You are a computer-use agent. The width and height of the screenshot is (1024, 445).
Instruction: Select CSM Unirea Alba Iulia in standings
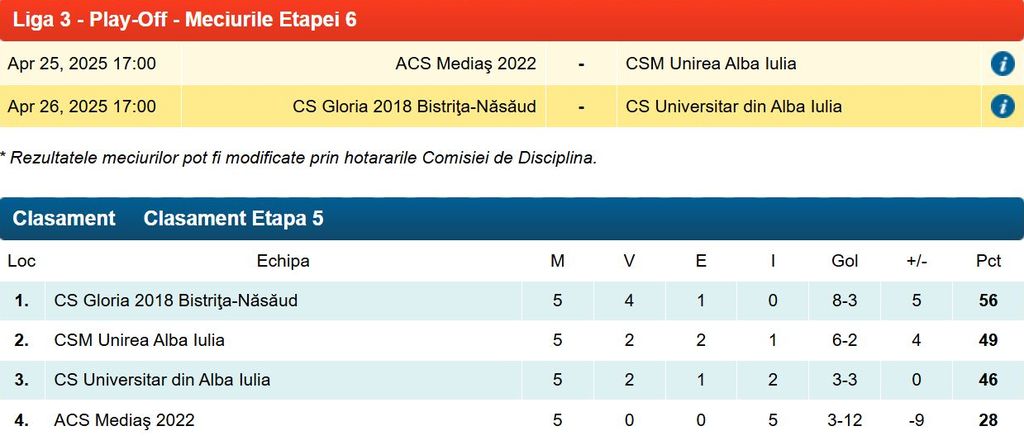point(139,340)
